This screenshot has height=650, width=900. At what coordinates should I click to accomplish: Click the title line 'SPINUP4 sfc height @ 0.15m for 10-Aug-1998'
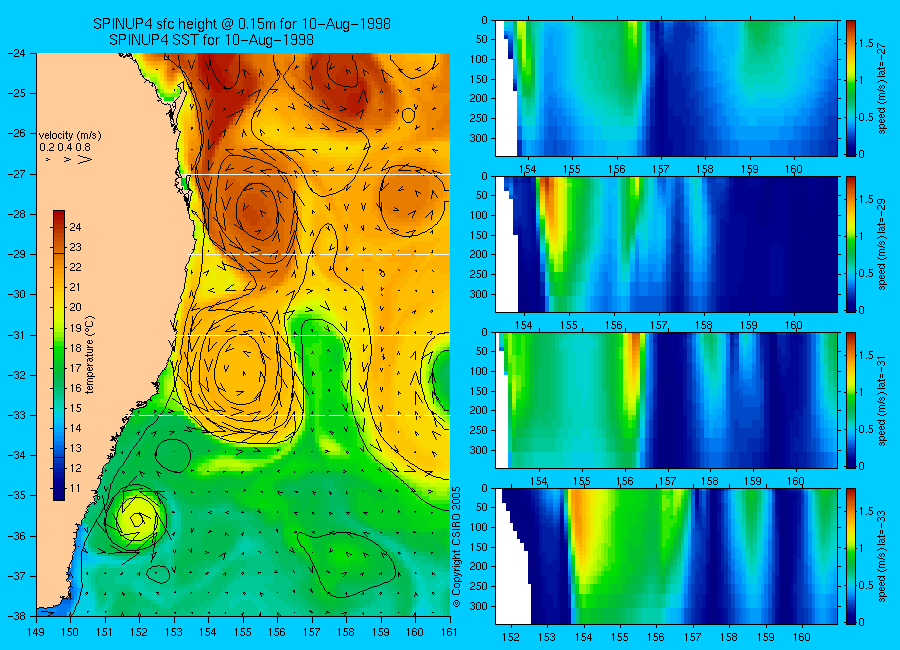tap(242, 24)
